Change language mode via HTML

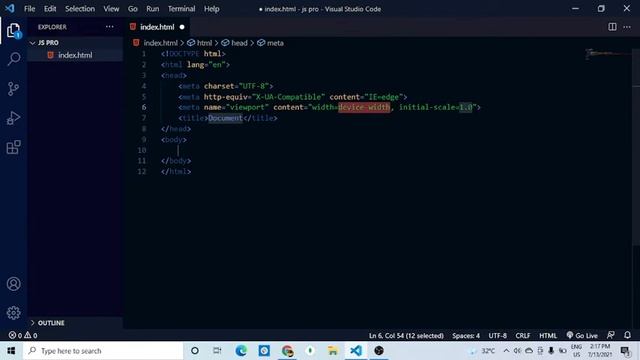click(548, 336)
